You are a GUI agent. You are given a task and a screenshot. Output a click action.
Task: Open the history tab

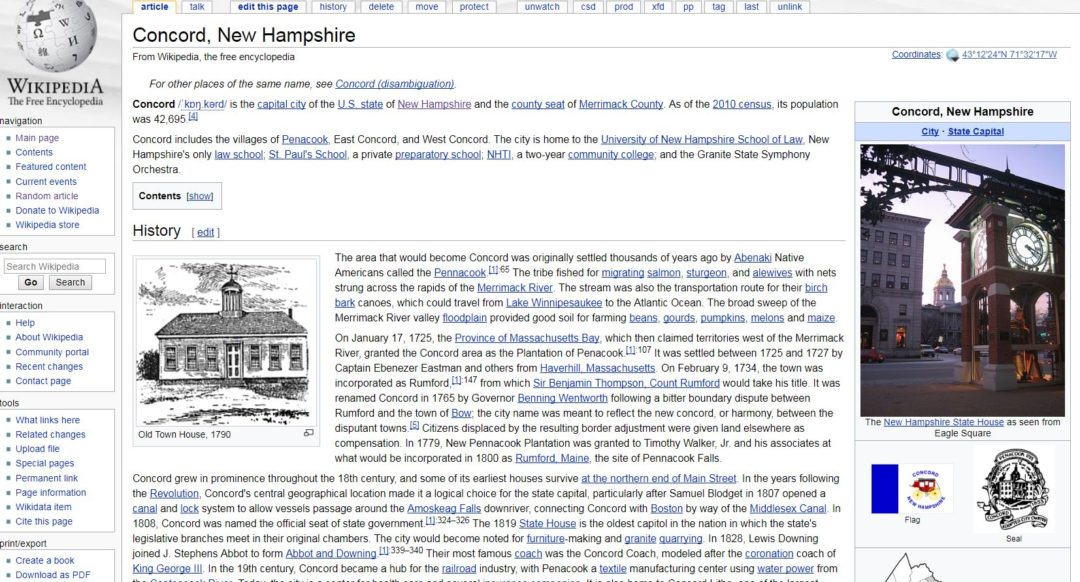click(333, 7)
